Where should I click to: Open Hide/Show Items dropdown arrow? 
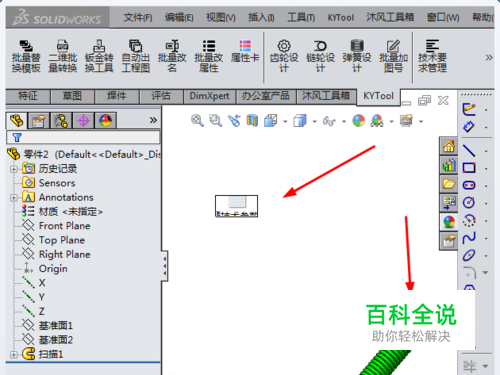click(344, 122)
